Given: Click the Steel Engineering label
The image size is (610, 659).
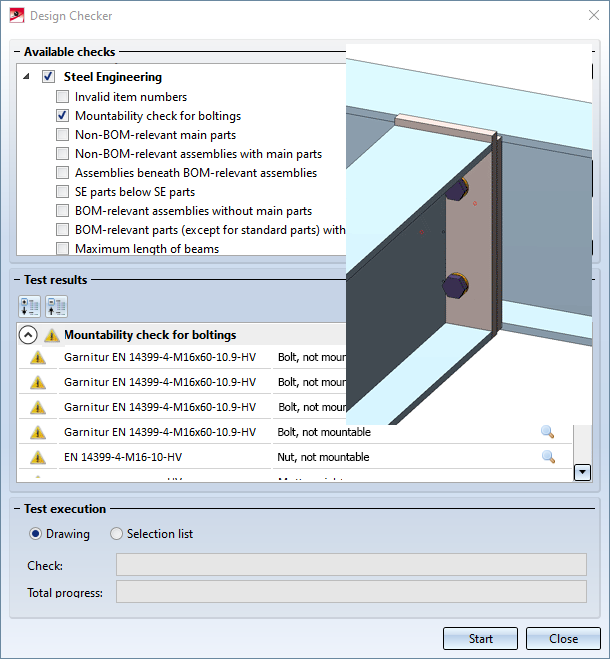Looking at the screenshot, I should click(x=113, y=77).
